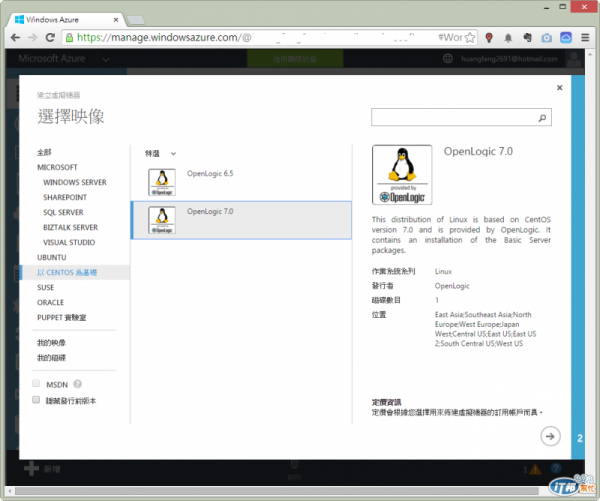Click the MSDN help question mark icon
The height and width of the screenshot is (501, 600).
[x=77, y=384]
